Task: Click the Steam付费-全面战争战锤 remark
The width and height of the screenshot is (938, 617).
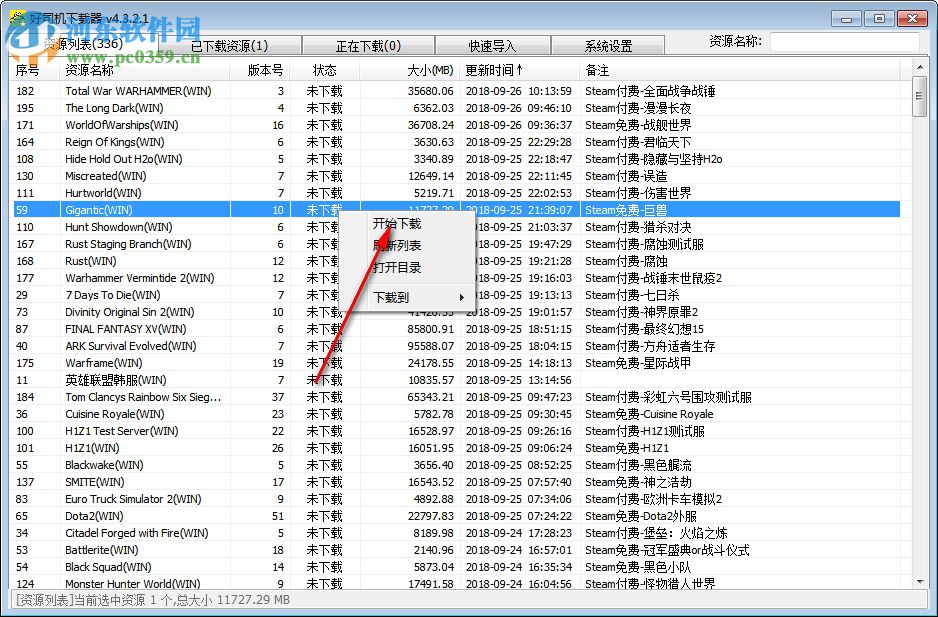Action: 650,91
